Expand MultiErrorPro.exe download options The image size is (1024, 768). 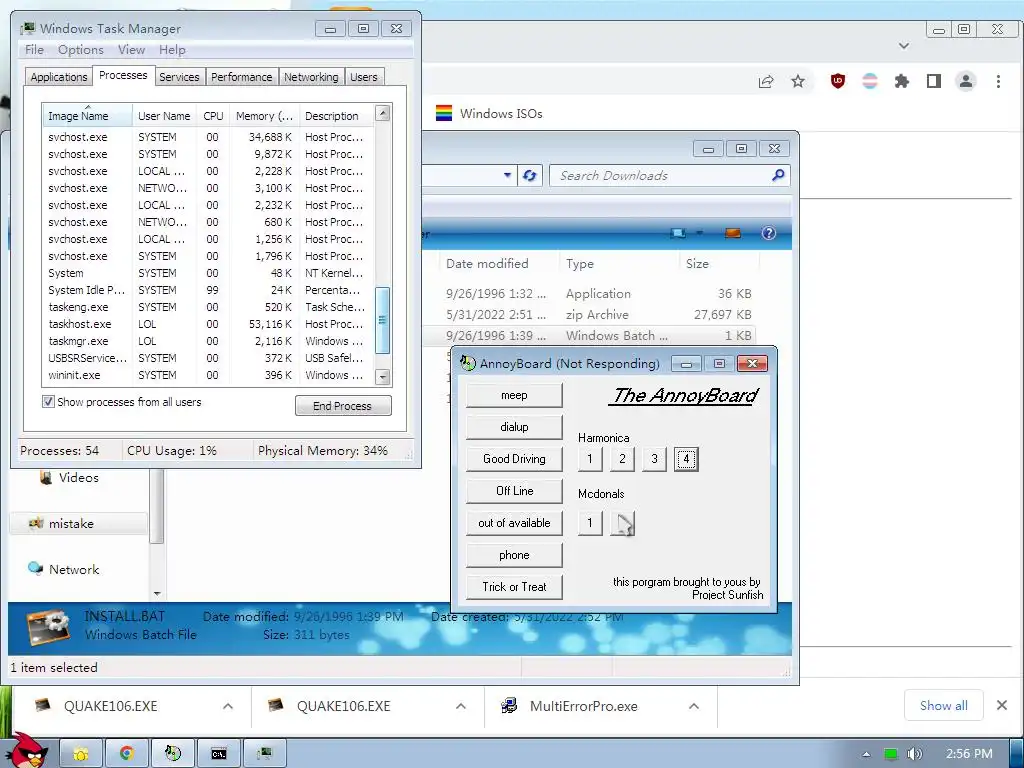tap(694, 706)
